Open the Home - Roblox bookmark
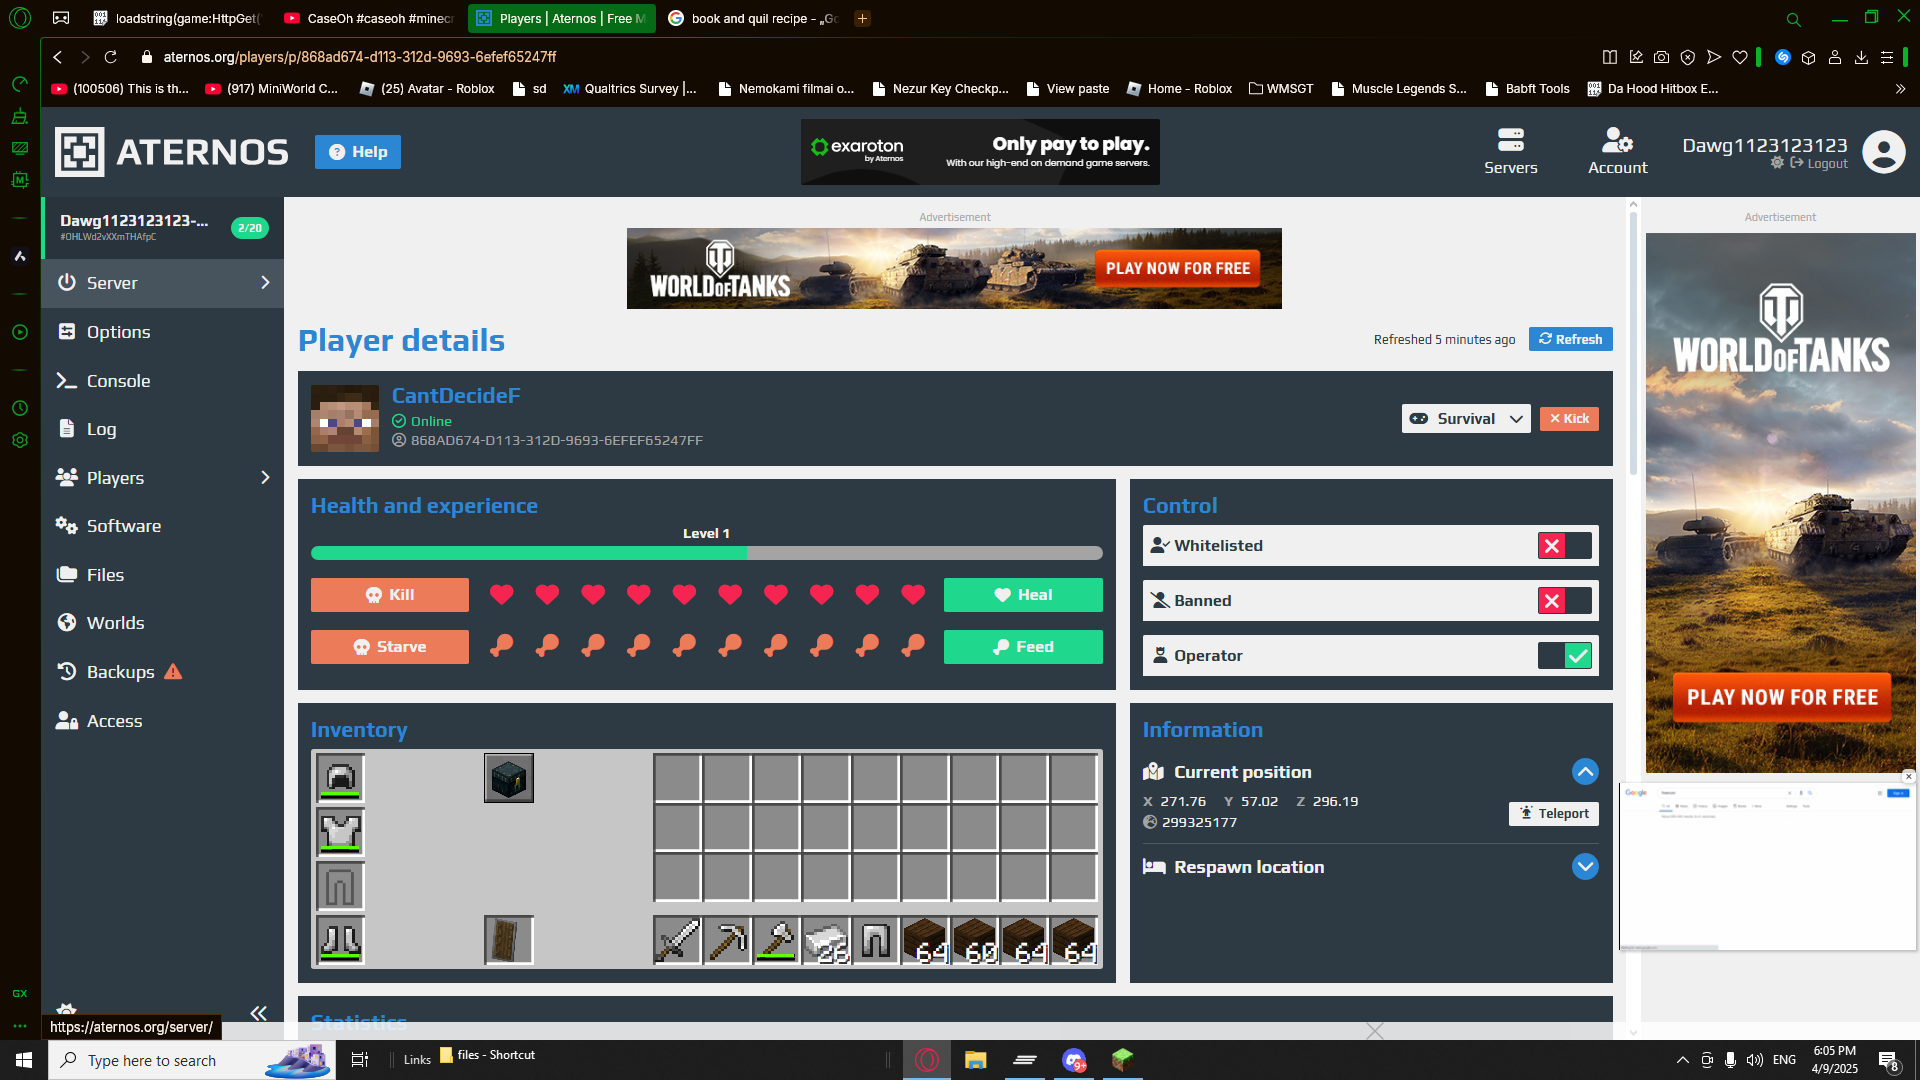Image resolution: width=1920 pixels, height=1080 pixels. 1180,89
